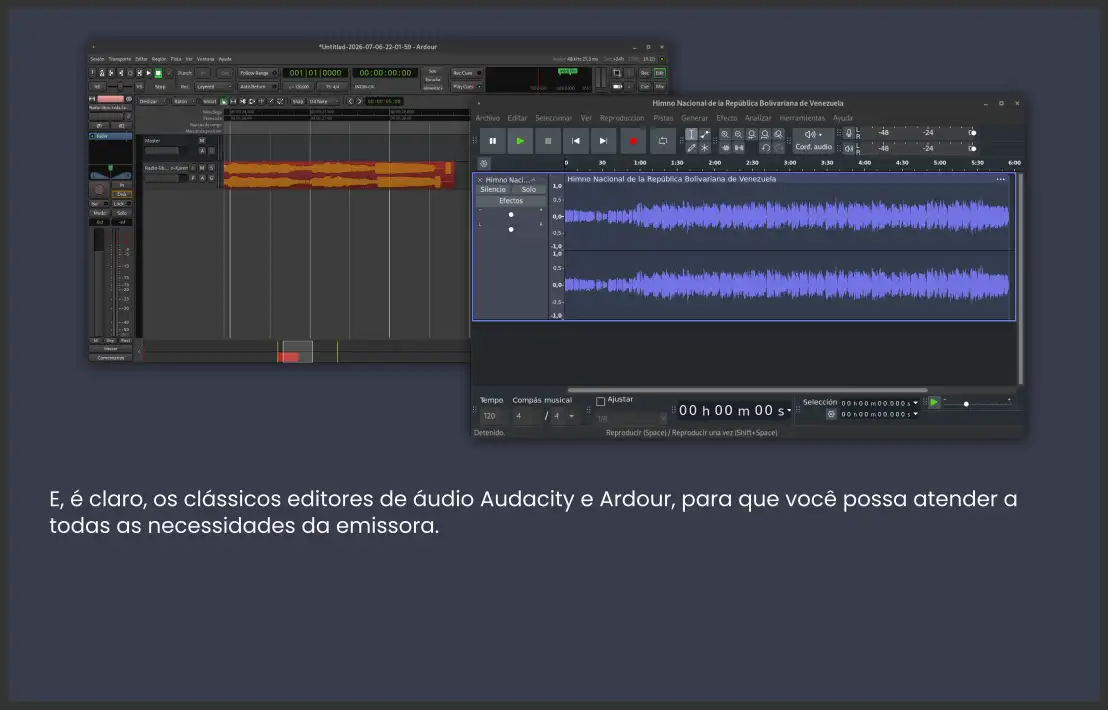This screenshot has width=1108, height=710.
Task: Select the Selection (I-beam) tool in Audacity
Action: [x=691, y=134]
